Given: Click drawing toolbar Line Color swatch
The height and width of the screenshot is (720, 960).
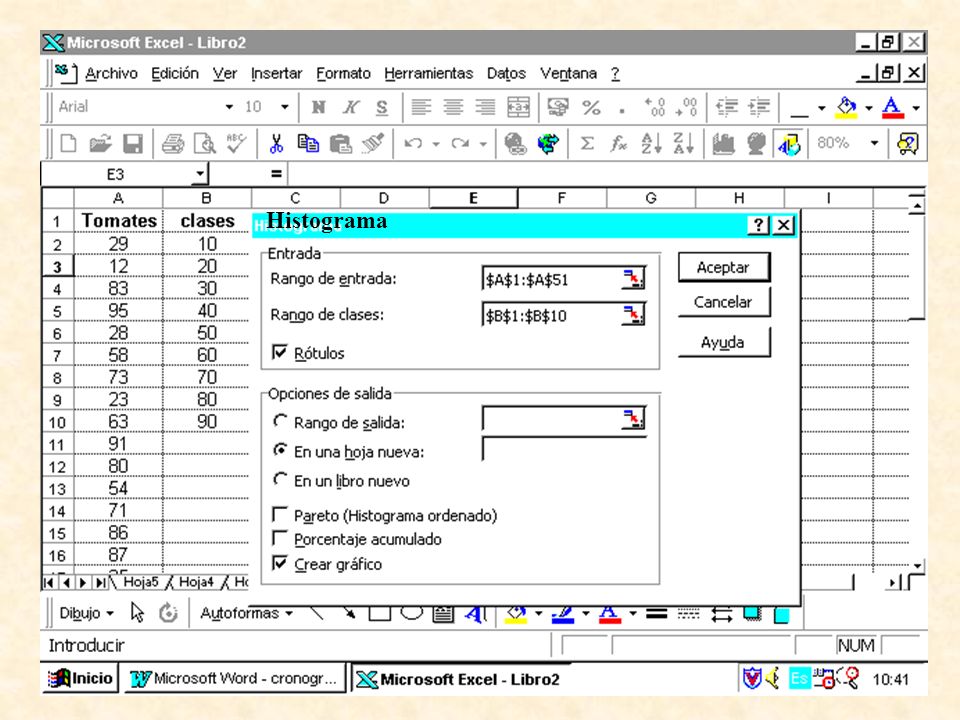Looking at the screenshot, I should [563, 613].
